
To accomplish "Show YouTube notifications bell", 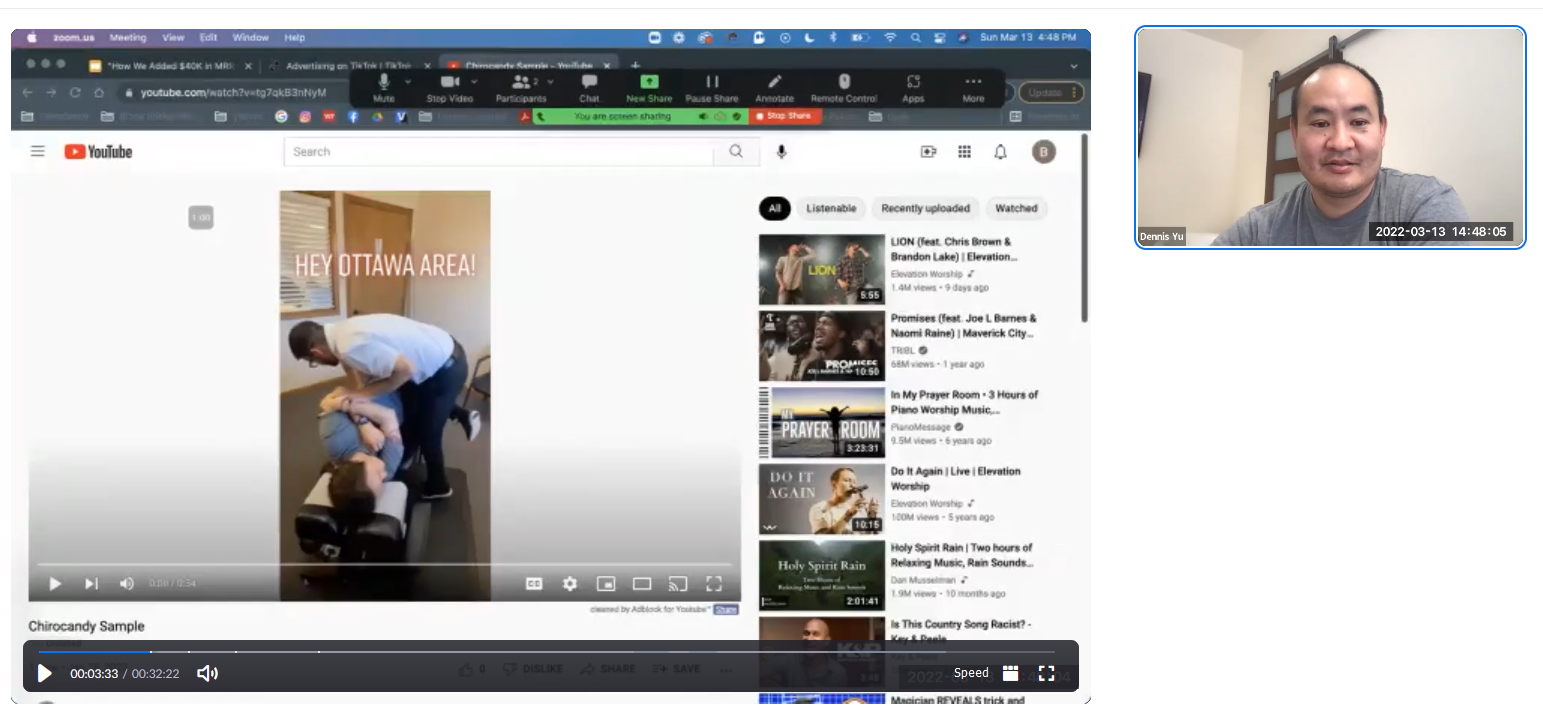I will click(x=1001, y=152).
